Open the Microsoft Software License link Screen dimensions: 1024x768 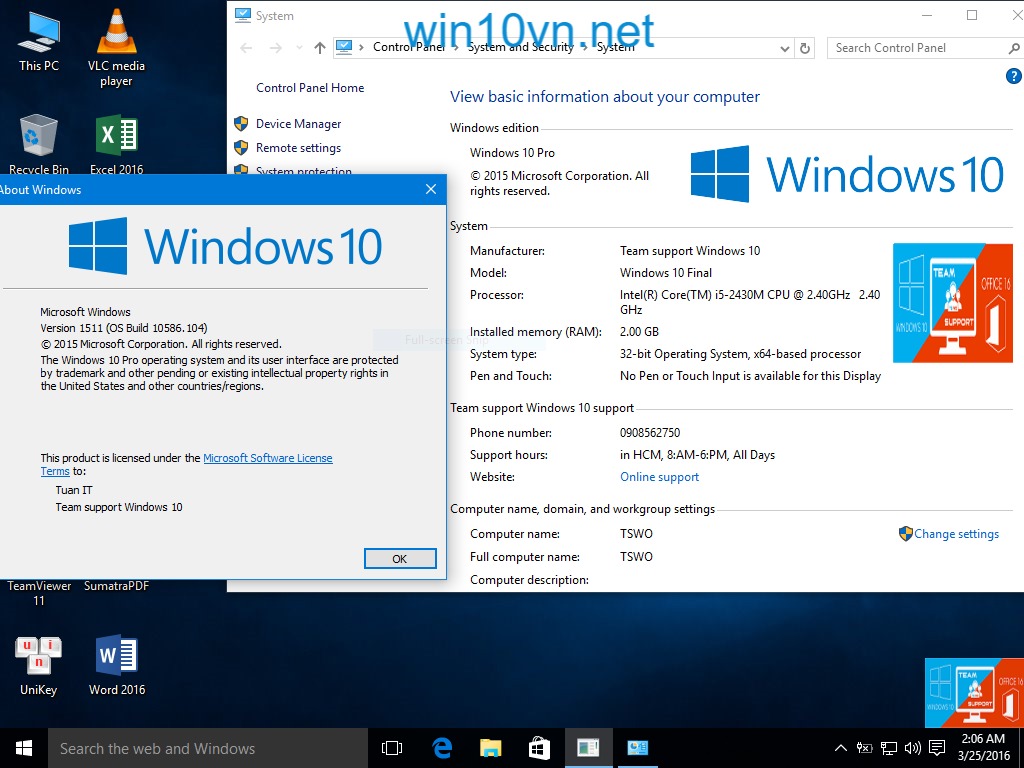tap(268, 458)
